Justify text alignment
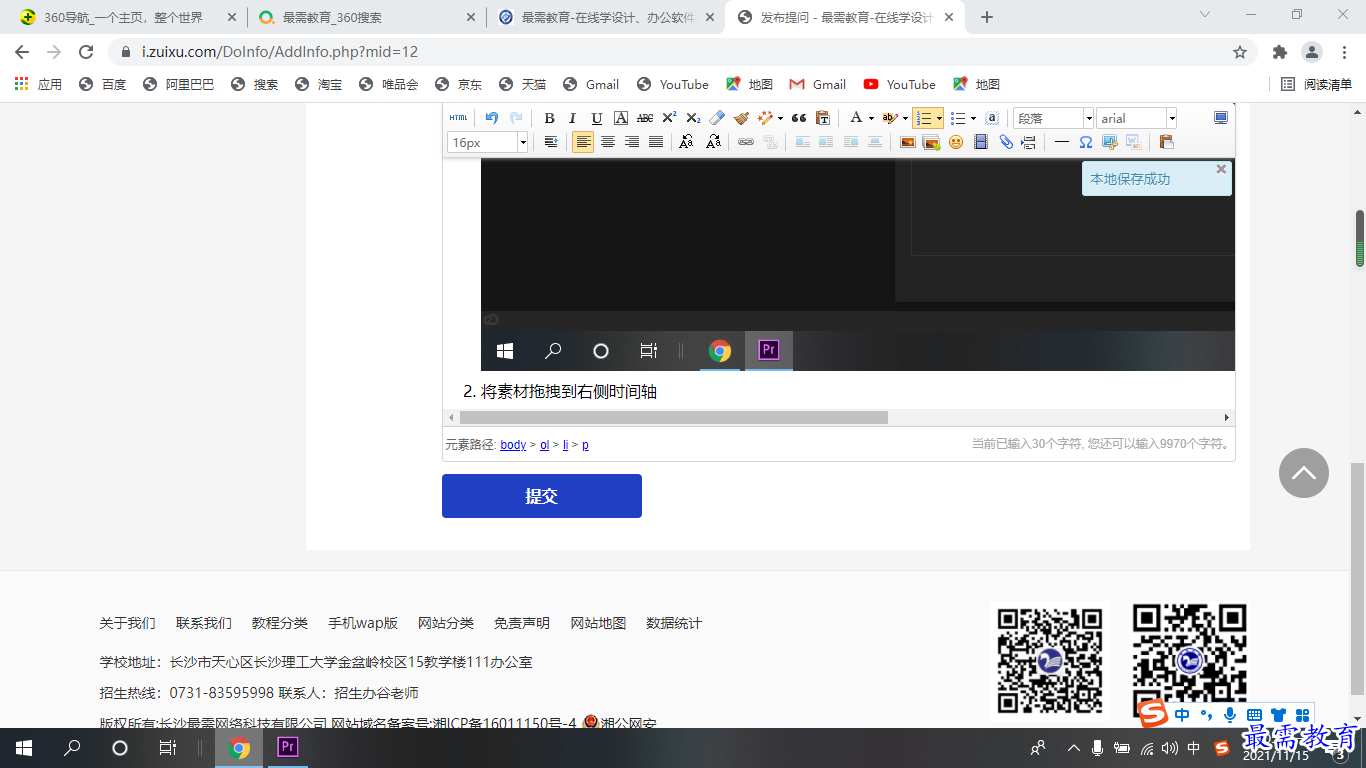Image resolution: width=1366 pixels, height=768 pixels. tap(655, 142)
